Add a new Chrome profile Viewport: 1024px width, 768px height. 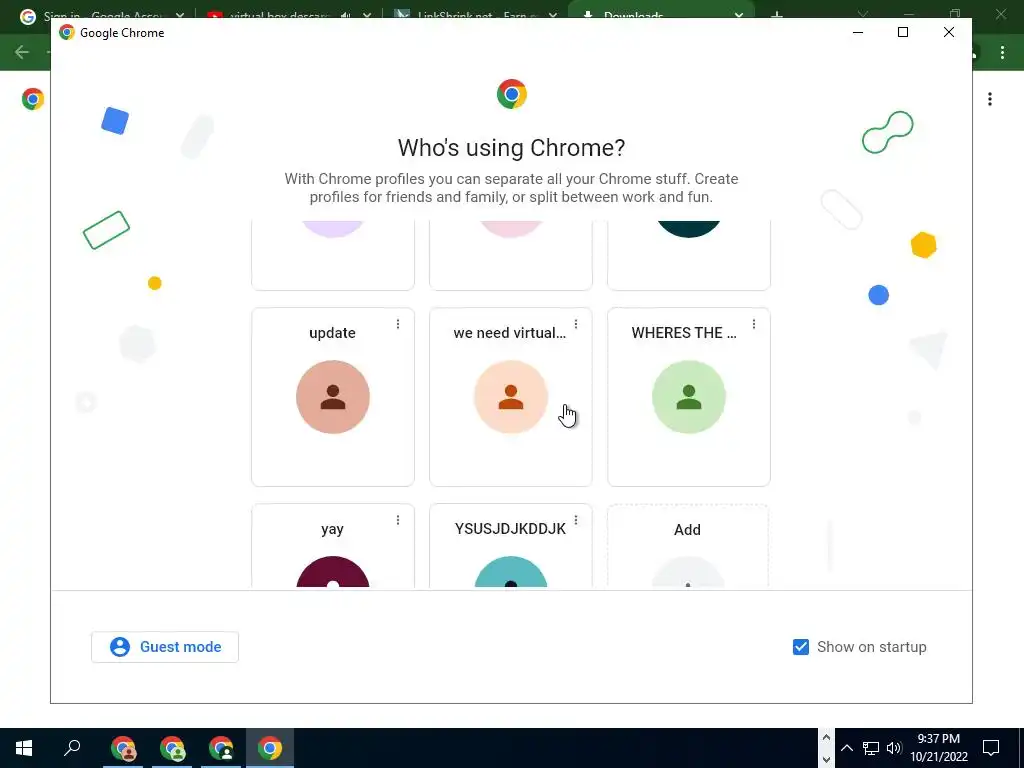coord(688,546)
